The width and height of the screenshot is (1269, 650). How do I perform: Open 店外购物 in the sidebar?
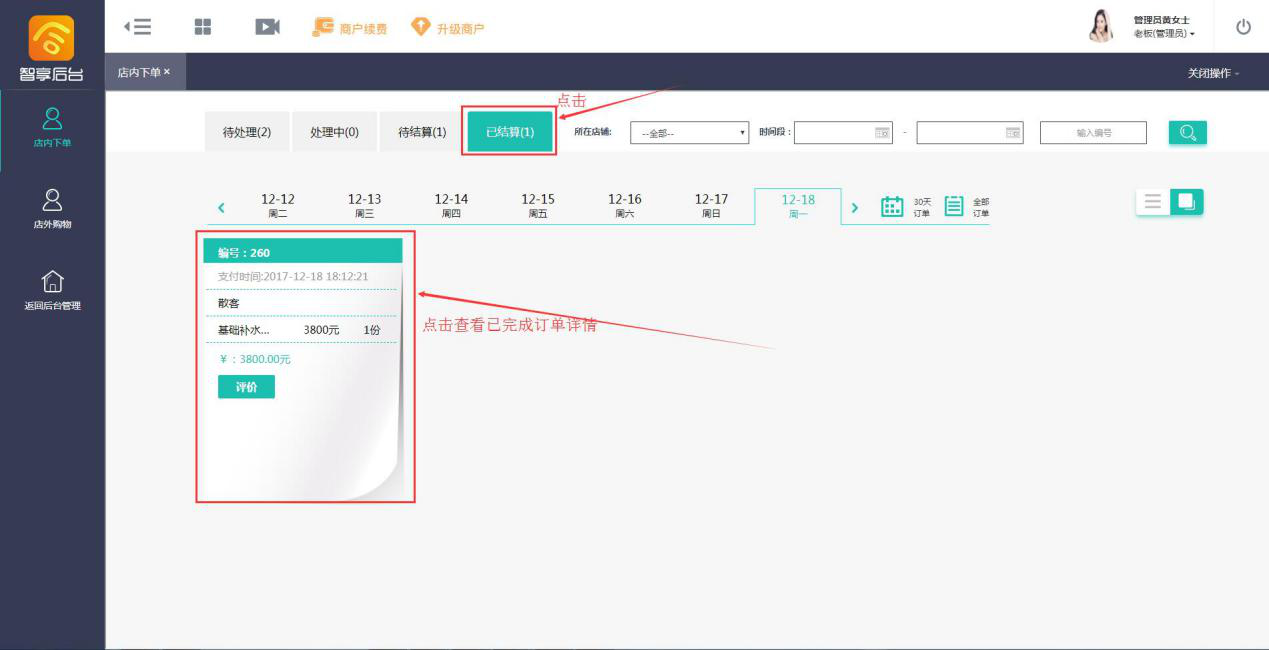click(52, 208)
